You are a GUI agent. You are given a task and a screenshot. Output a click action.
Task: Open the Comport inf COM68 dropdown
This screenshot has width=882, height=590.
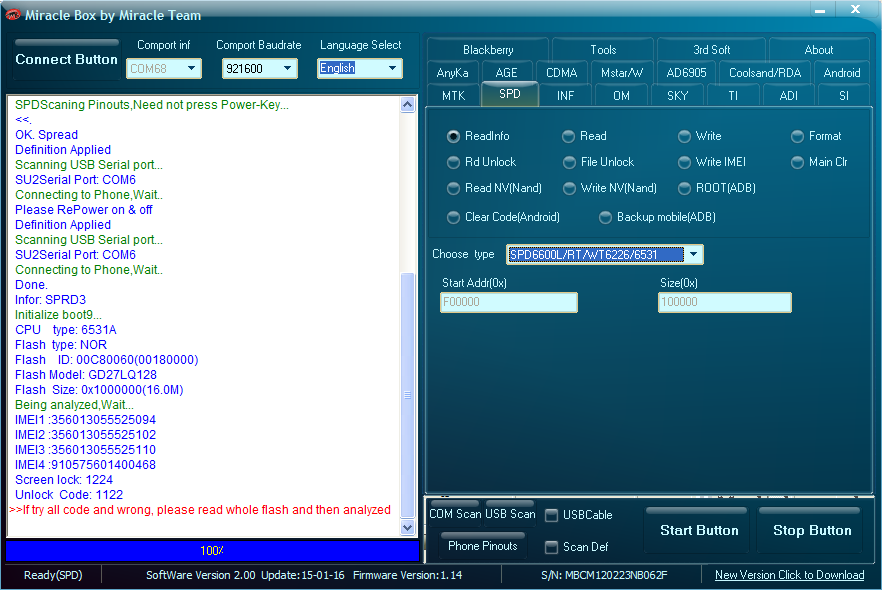click(x=164, y=69)
